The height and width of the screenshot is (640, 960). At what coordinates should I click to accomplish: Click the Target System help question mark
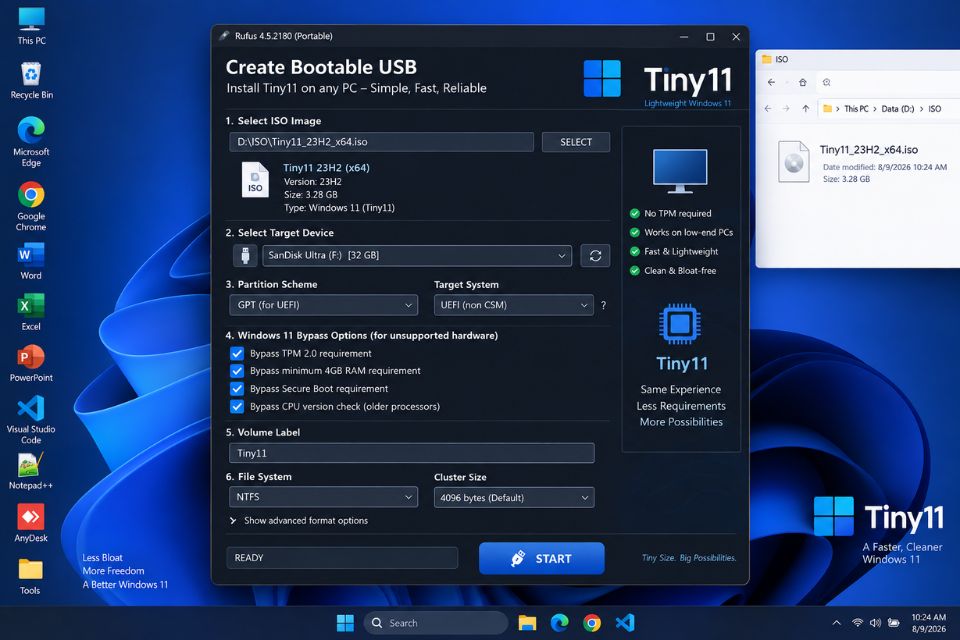pos(604,305)
